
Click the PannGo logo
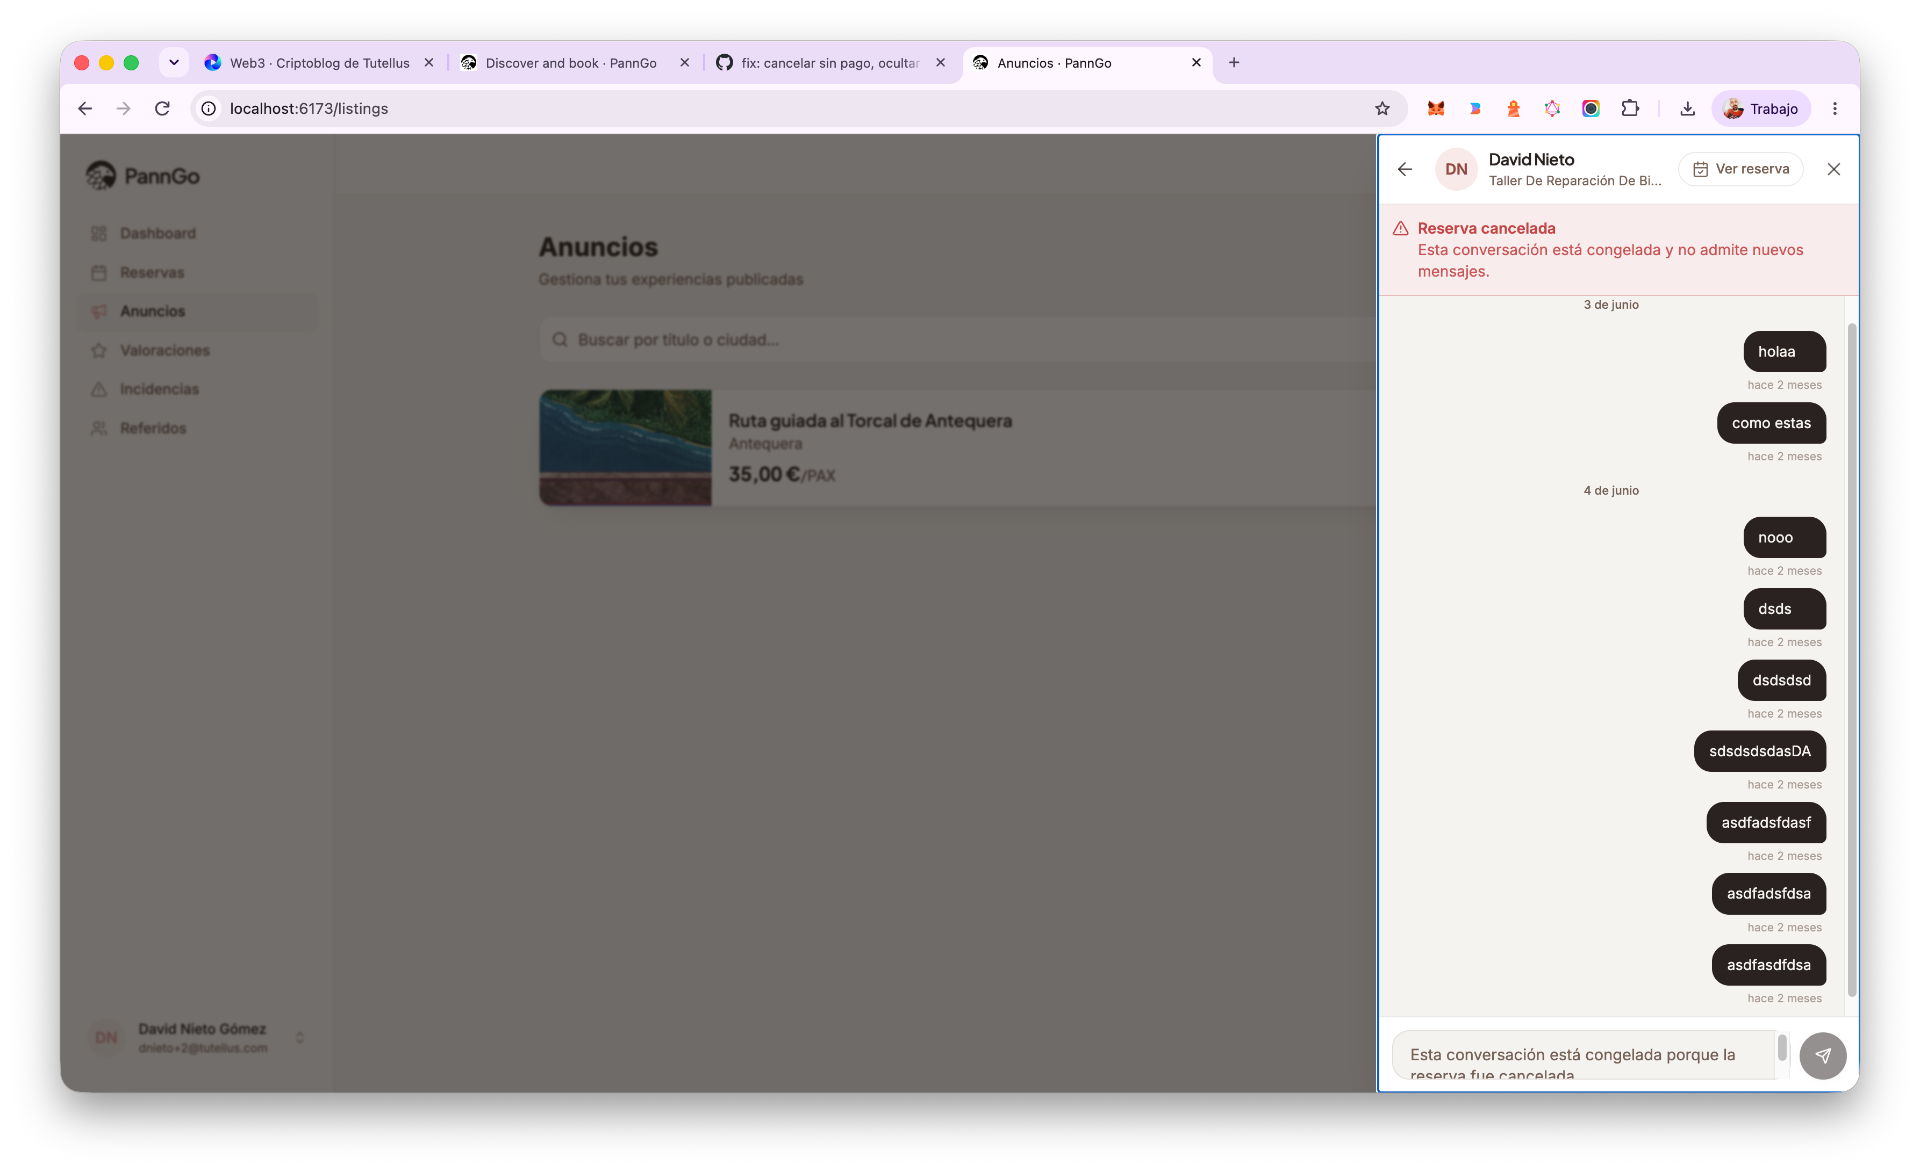click(x=143, y=176)
